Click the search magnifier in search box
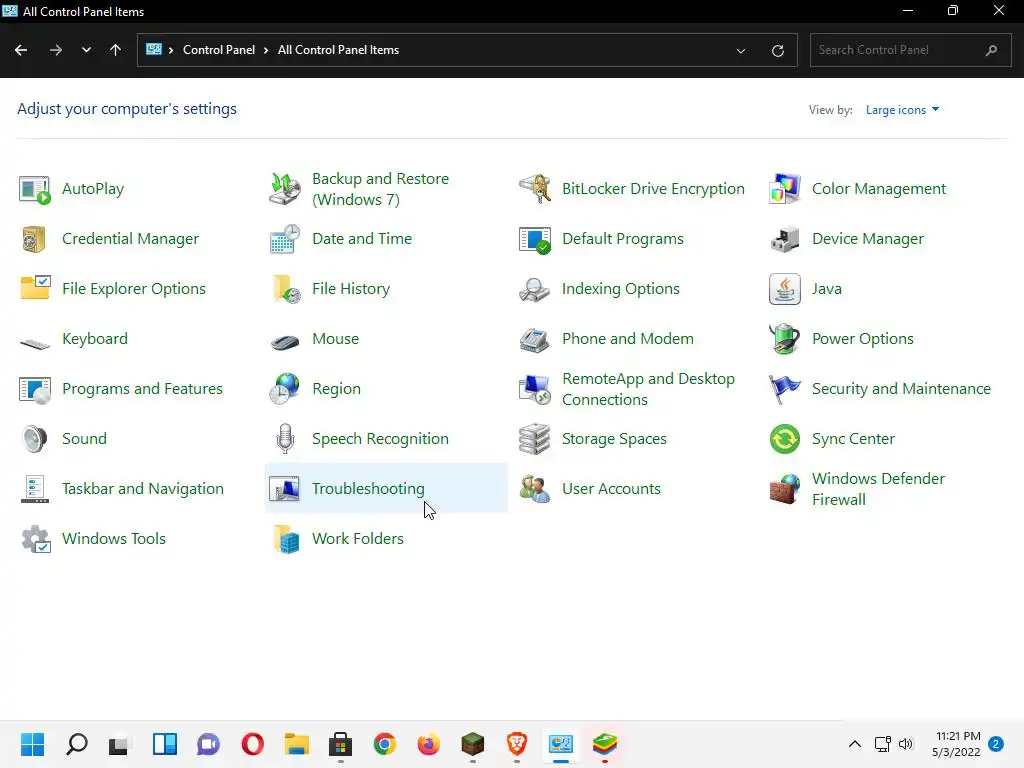Screen dimensions: 1024x768 (991, 50)
